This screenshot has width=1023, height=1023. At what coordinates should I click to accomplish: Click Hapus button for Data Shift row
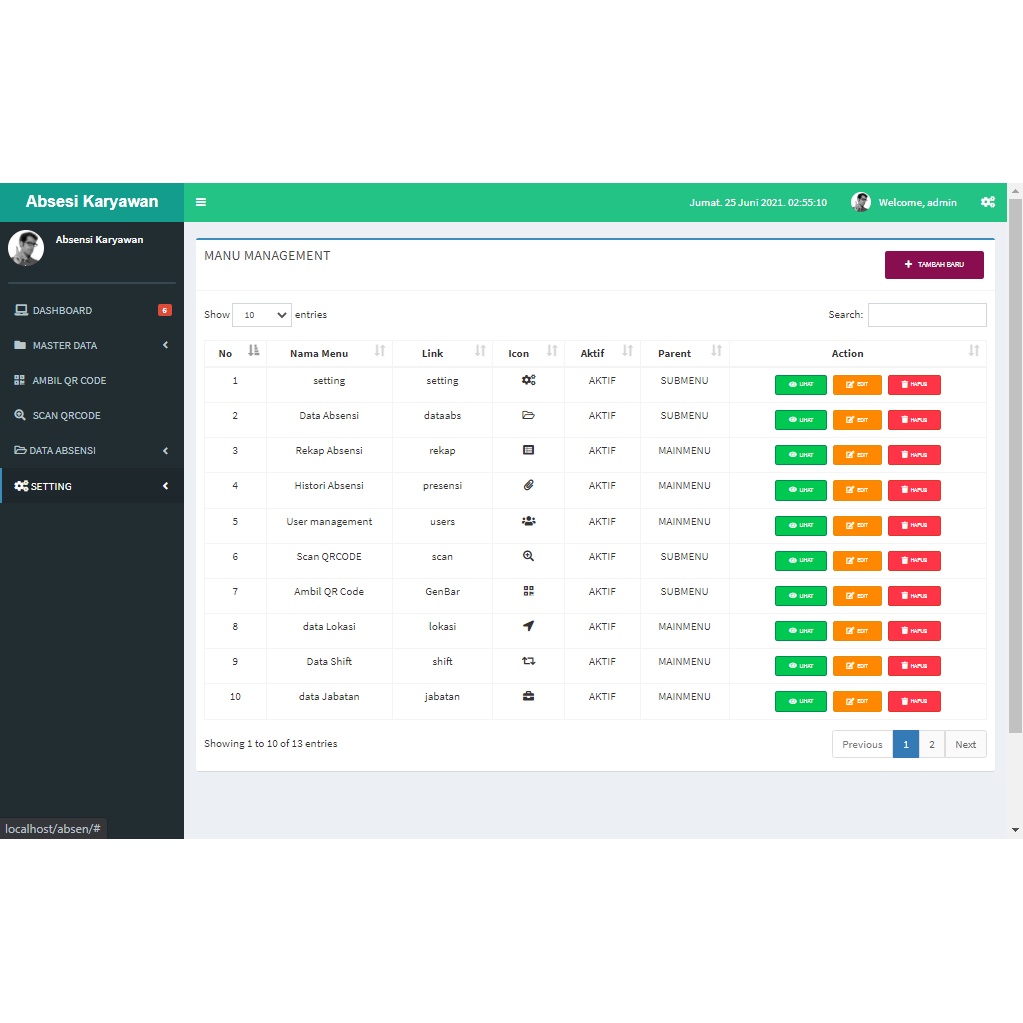tap(914, 666)
